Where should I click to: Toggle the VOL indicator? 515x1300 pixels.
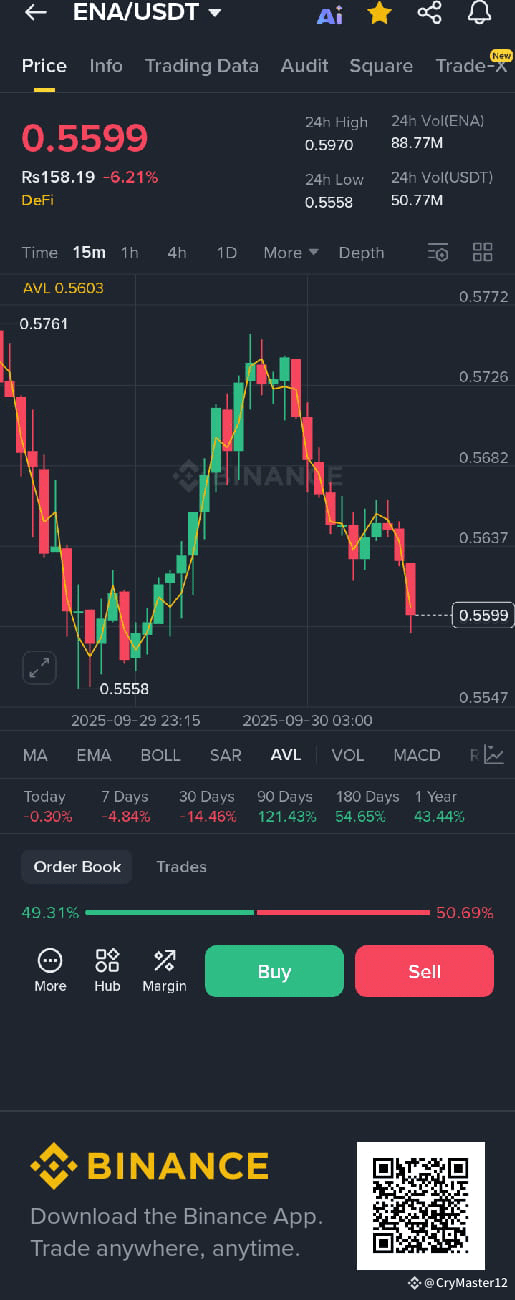pos(348,755)
